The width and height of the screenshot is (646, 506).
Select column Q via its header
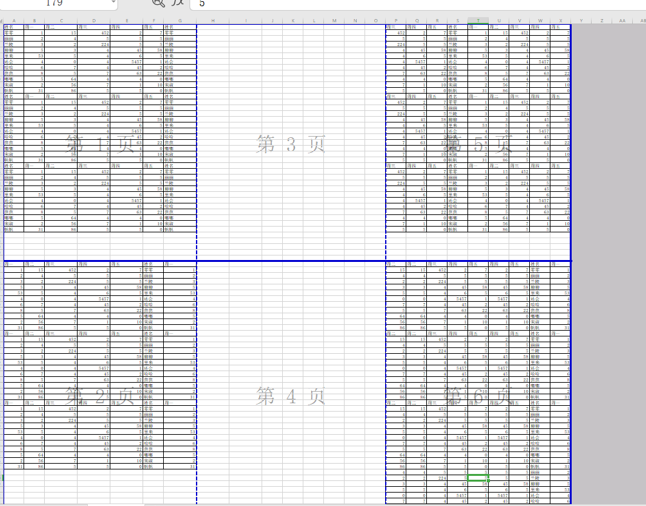click(x=417, y=21)
